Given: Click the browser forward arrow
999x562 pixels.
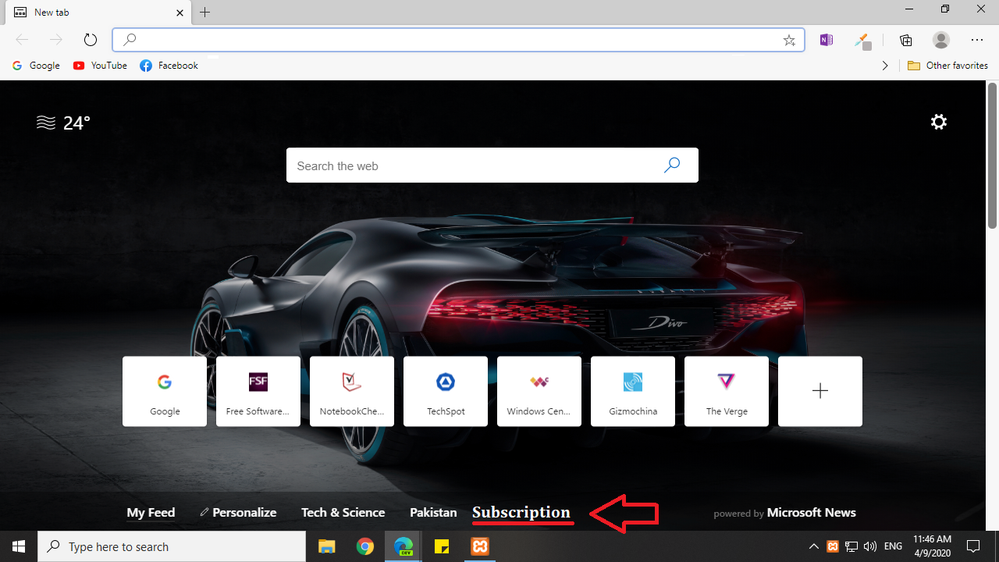Looking at the screenshot, I should pos(56,40).
